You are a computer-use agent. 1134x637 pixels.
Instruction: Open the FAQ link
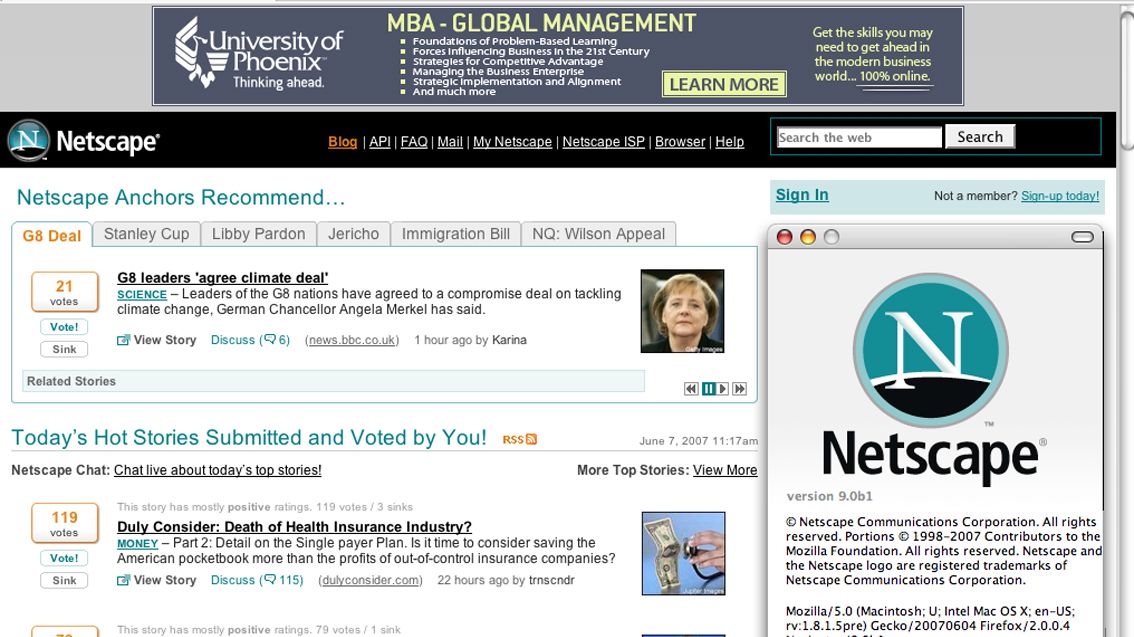coord(414,142)
